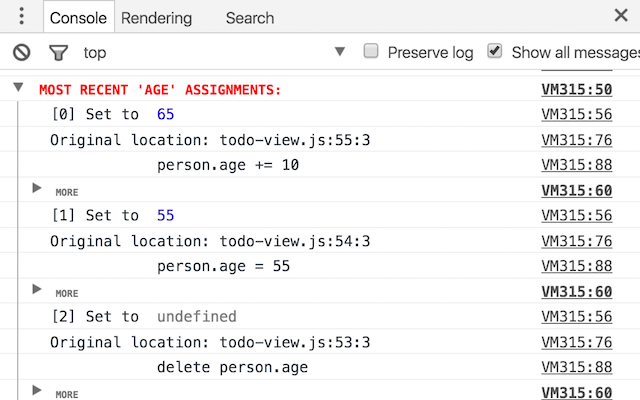
Task: Switch to the Console tab
Action: (x=78, y=18)
